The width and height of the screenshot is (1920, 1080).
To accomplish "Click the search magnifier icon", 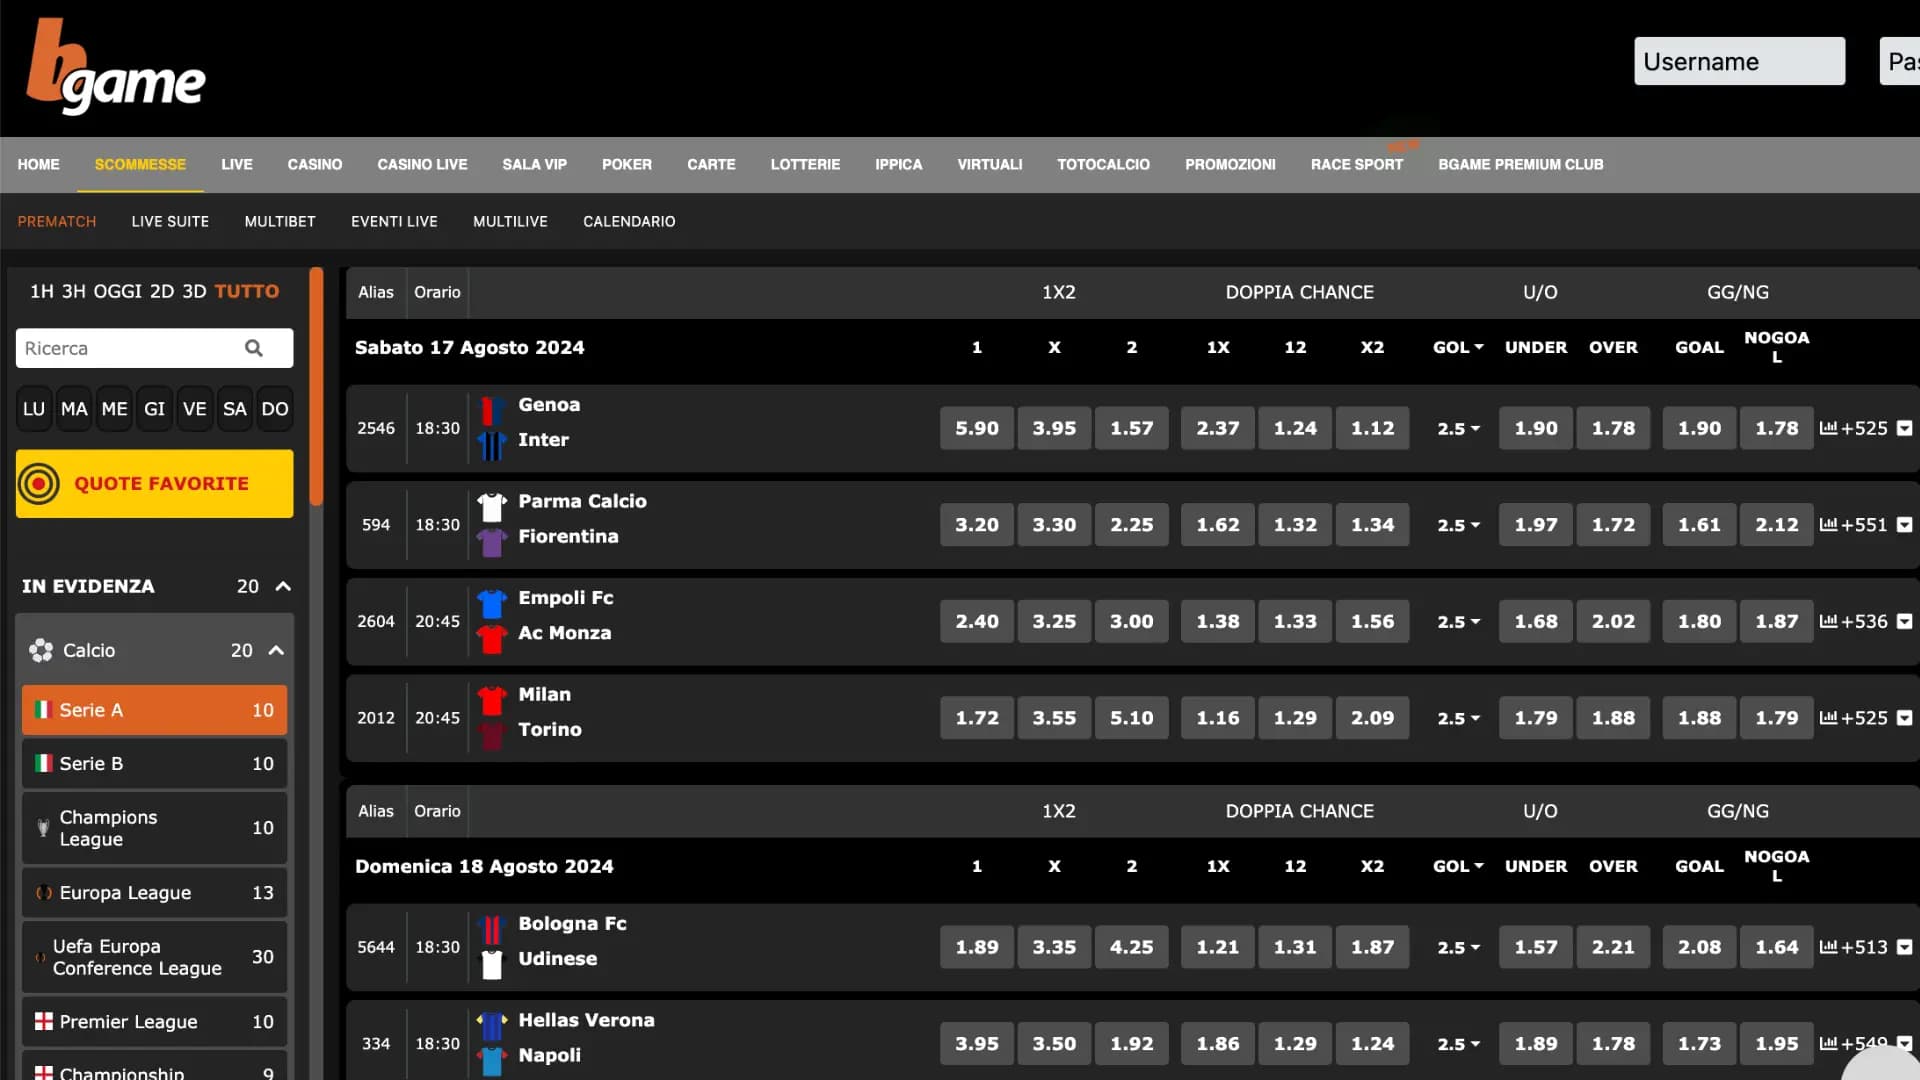I will point(254,348).
